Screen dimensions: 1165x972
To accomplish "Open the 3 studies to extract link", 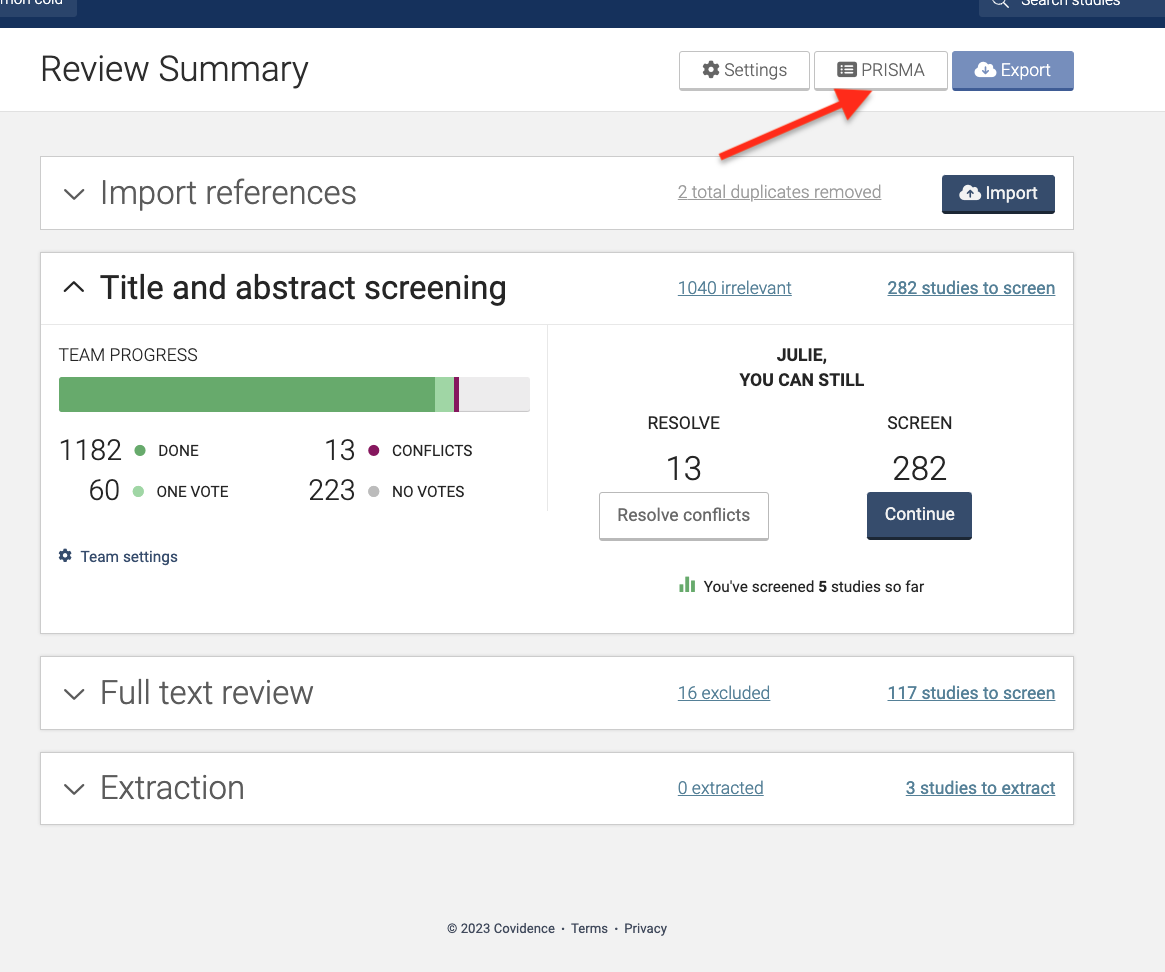I will click(x=979, y=788).
